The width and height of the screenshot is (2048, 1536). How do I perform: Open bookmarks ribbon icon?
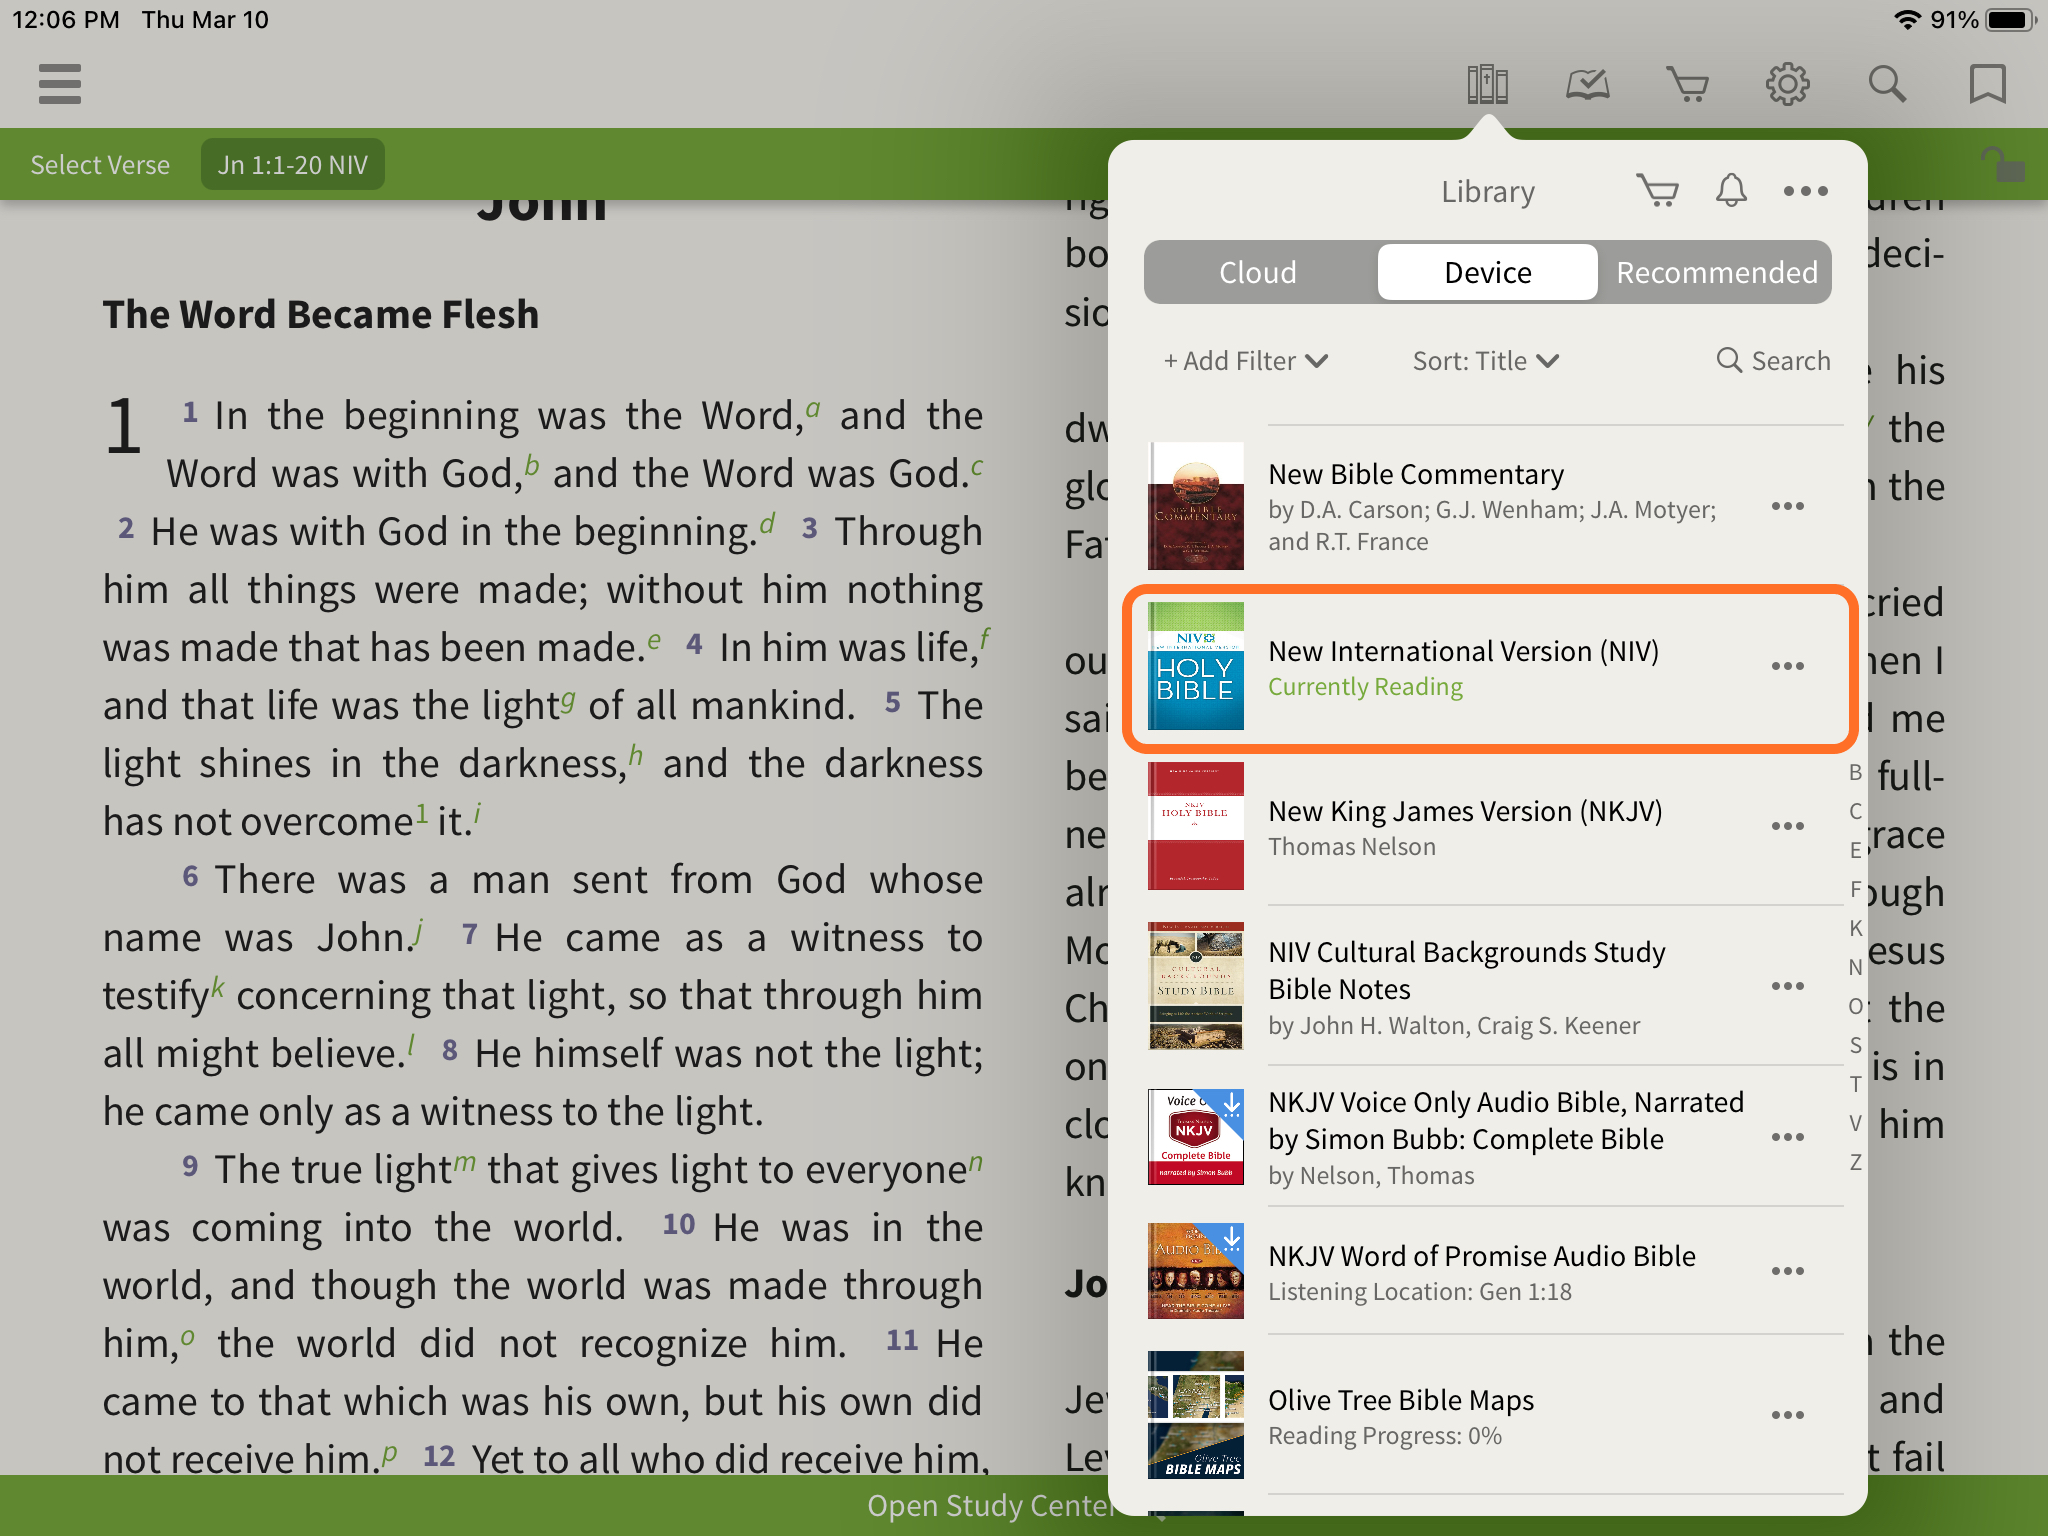tap(1987, 84)
